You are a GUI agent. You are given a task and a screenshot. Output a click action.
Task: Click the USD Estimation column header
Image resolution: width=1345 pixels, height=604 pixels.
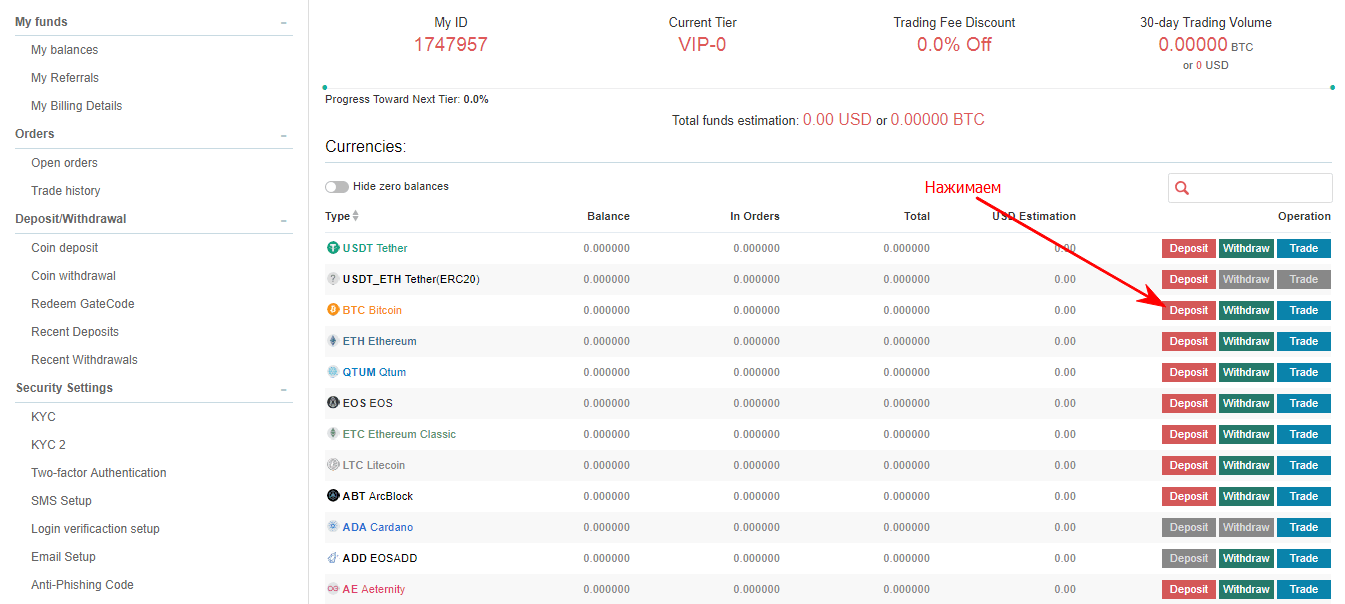pyautogui.click(x=1034, y=216)
